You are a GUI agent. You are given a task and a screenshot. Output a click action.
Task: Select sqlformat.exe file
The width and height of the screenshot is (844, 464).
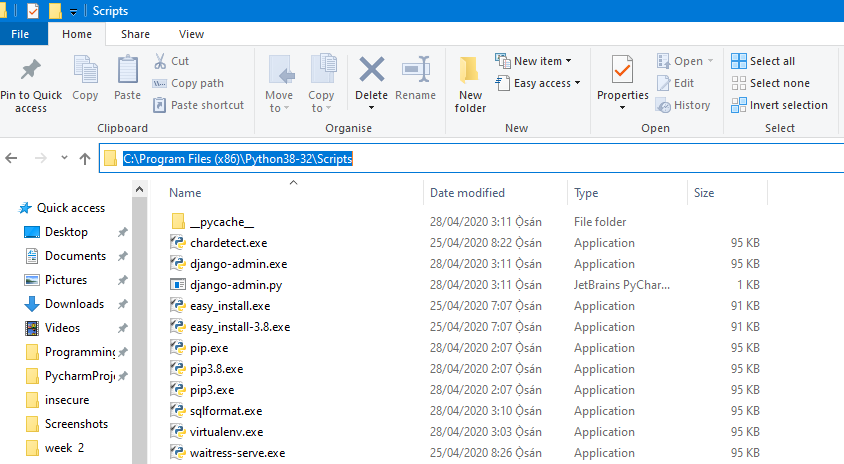[216, 411]
